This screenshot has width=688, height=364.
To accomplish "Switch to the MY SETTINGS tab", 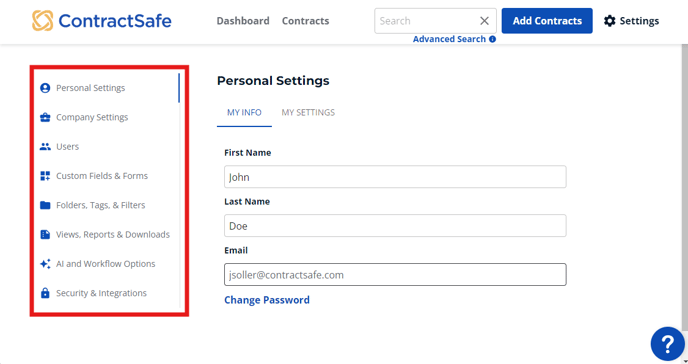I will point(308,113).
